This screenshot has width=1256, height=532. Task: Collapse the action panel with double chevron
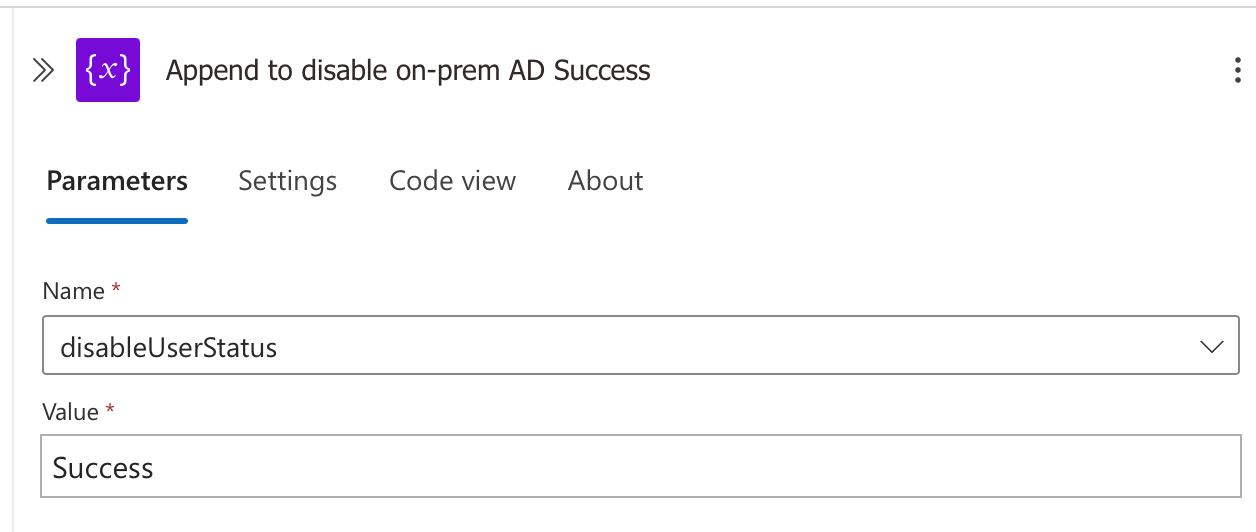(43, 70)
